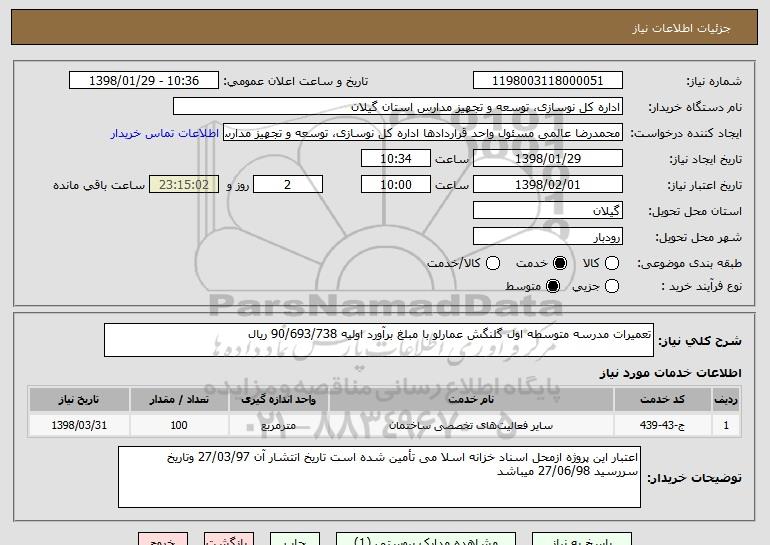
Task: Click the طبقه بندی موضوعی label
Action: 689,264
